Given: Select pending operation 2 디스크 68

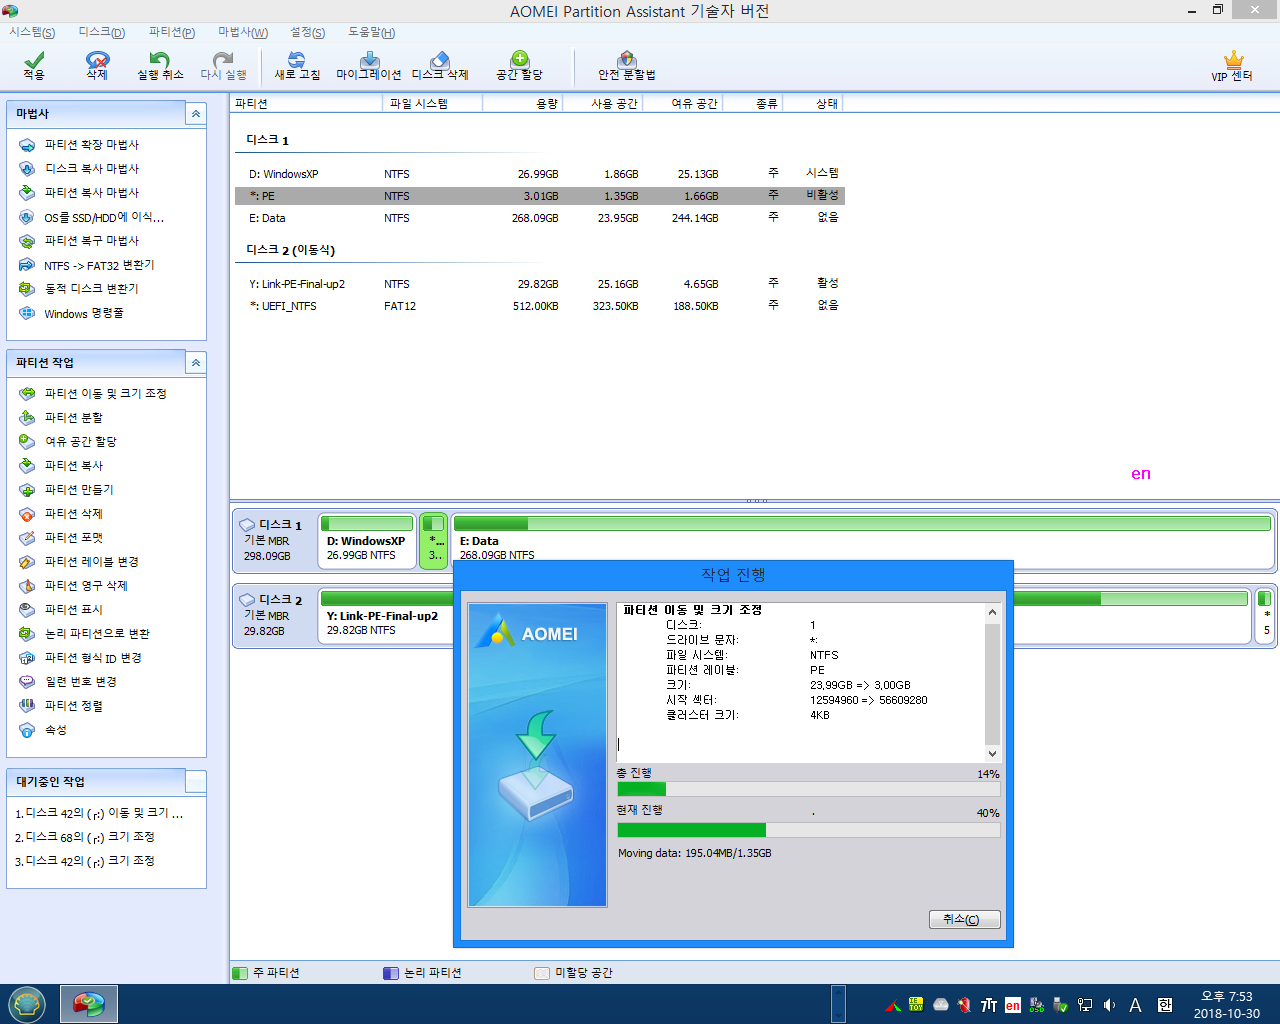Looking at the screenshot, I should click(x=85, y=838).
